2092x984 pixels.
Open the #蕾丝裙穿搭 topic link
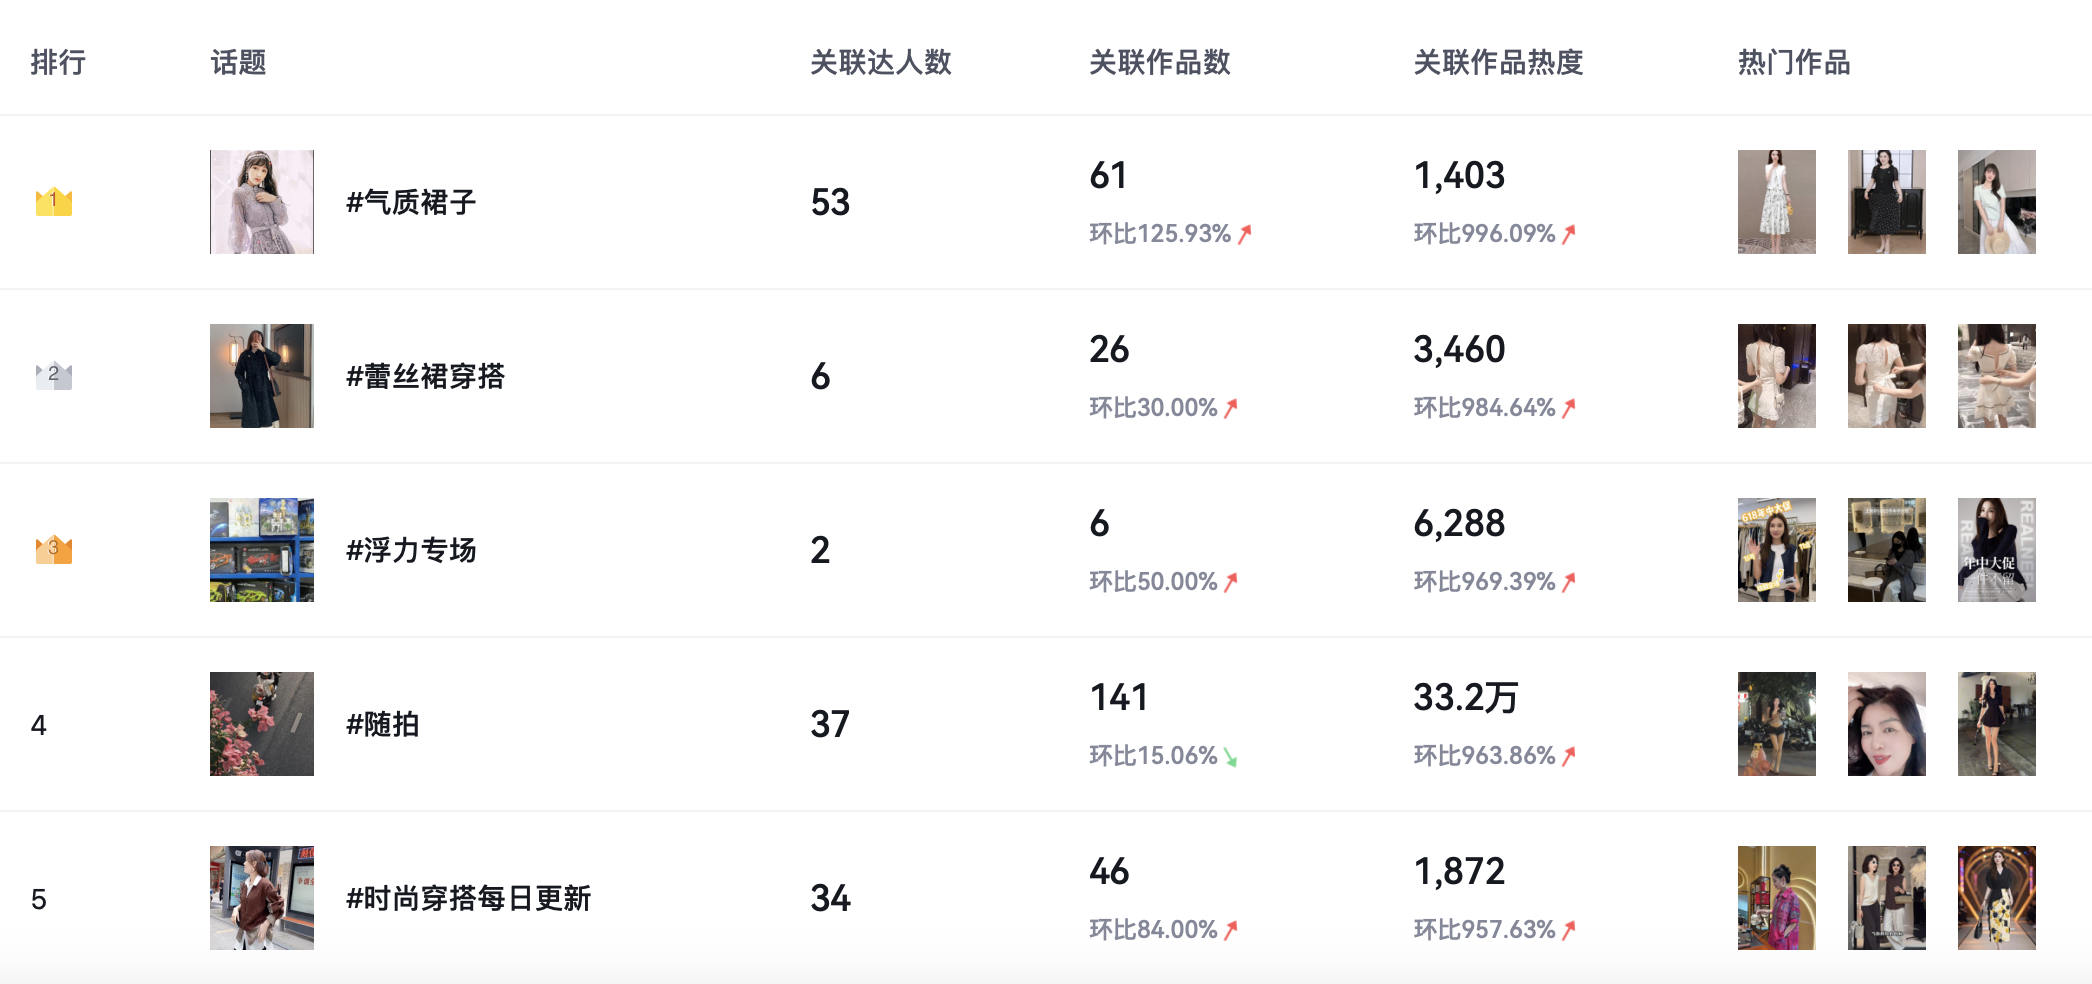(x=425, y=377)
